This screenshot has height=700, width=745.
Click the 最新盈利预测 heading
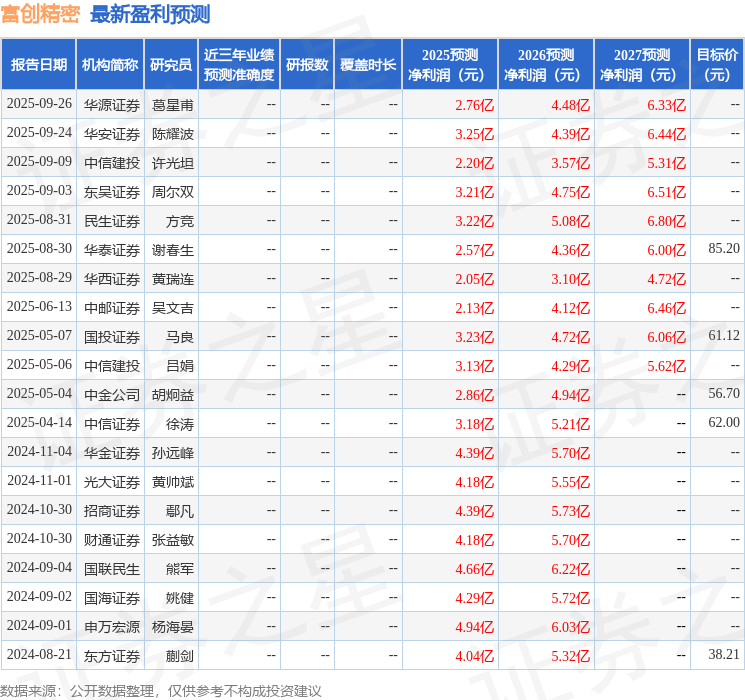pyautogui.click(x=150, y=14)
